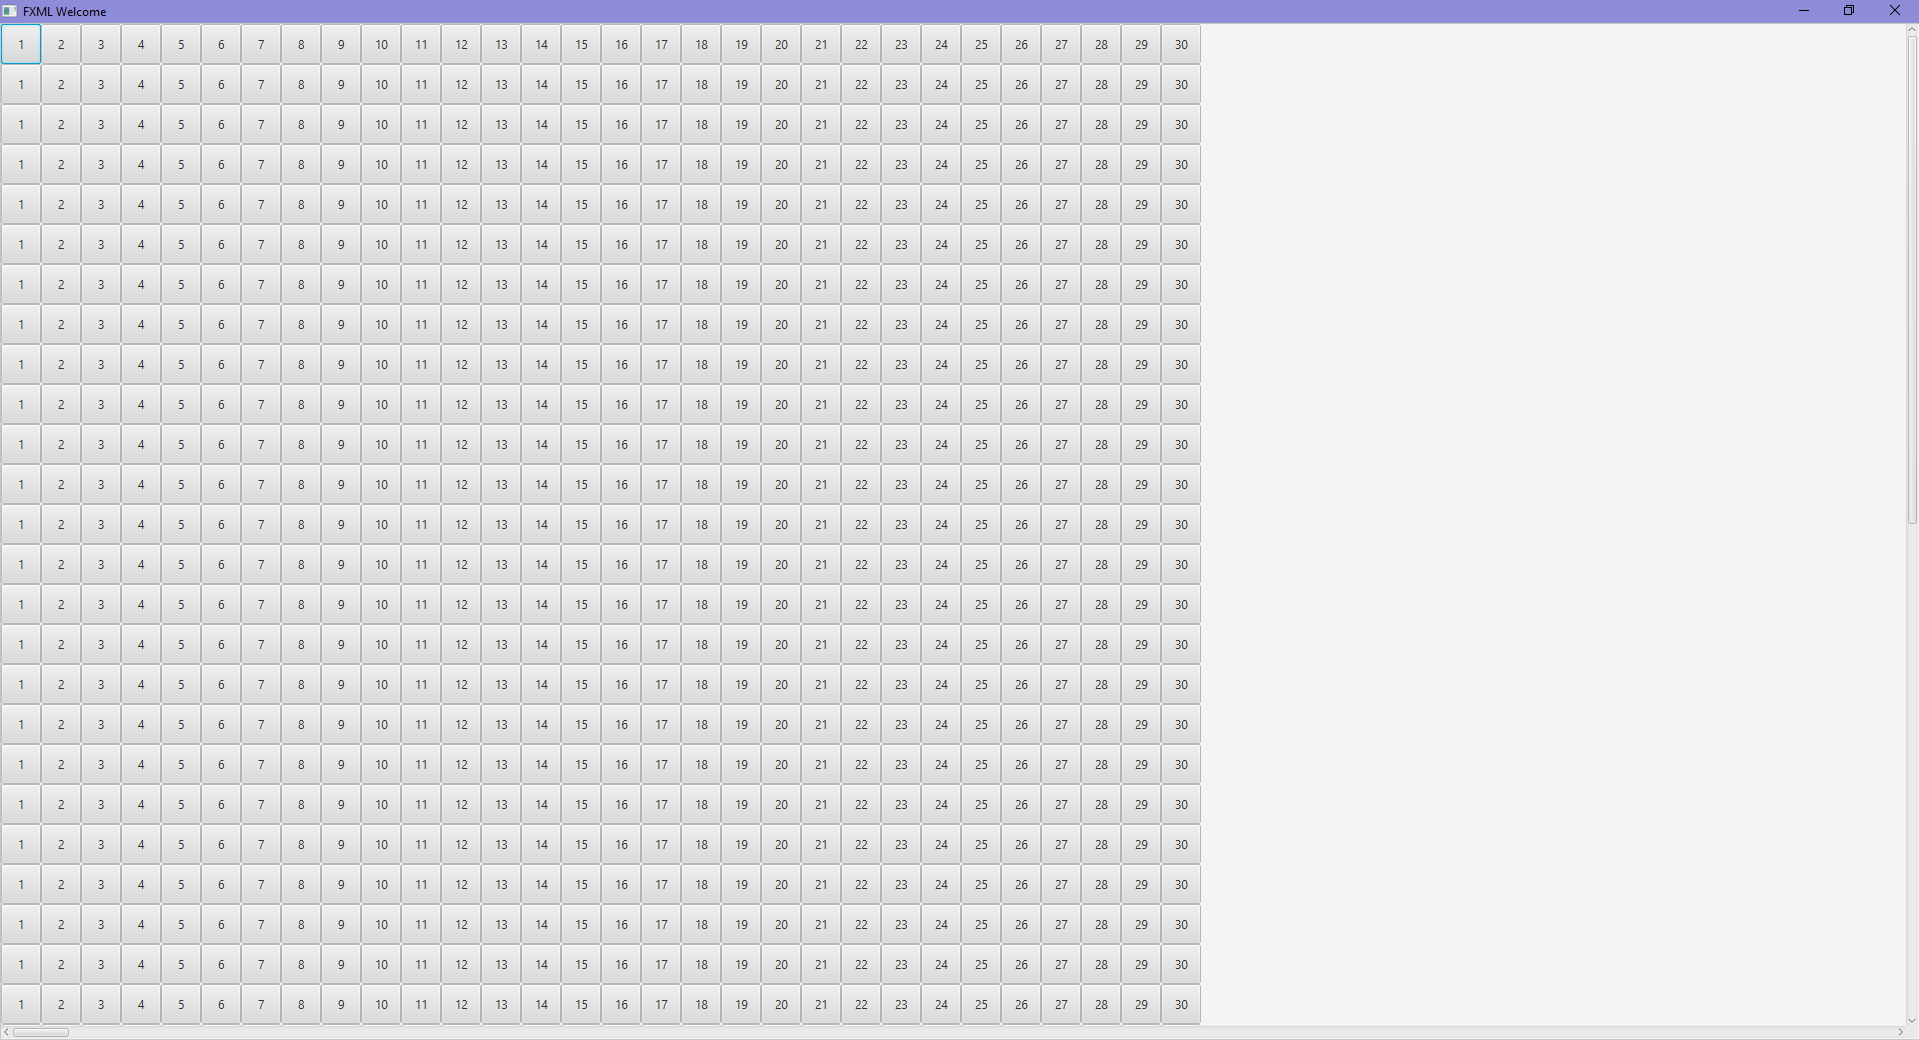Image resolution: width=1919 pixels, height=1040 pixels.
Task: Click button 1 in the second row
Action: tap(21, 84)
